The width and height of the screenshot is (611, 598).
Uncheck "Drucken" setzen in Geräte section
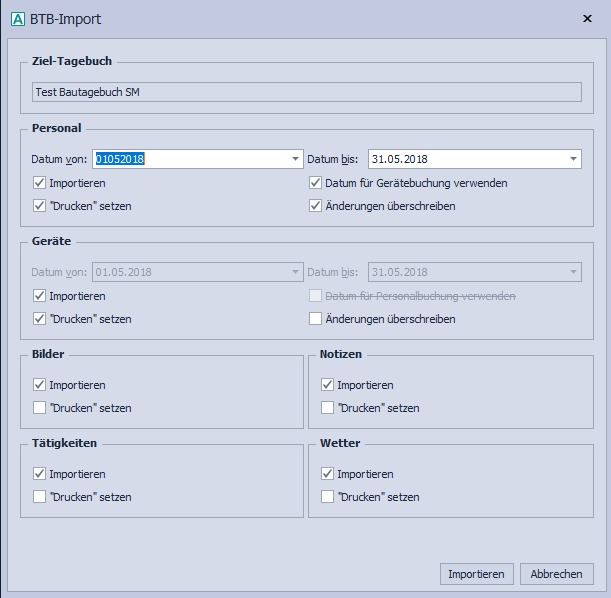tap(39, 319)
